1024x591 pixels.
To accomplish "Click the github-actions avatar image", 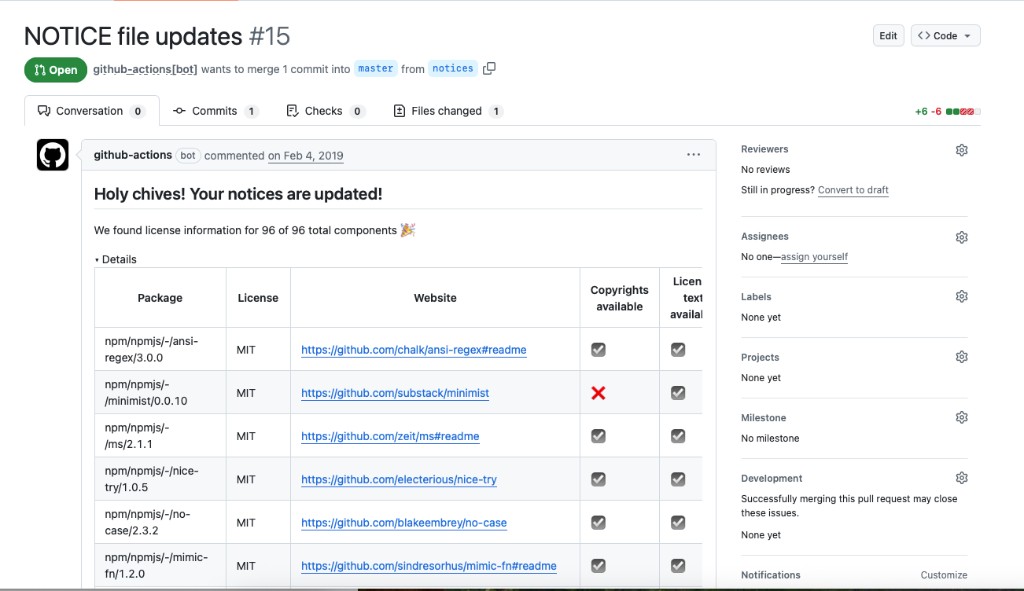I will coord(53,155).
